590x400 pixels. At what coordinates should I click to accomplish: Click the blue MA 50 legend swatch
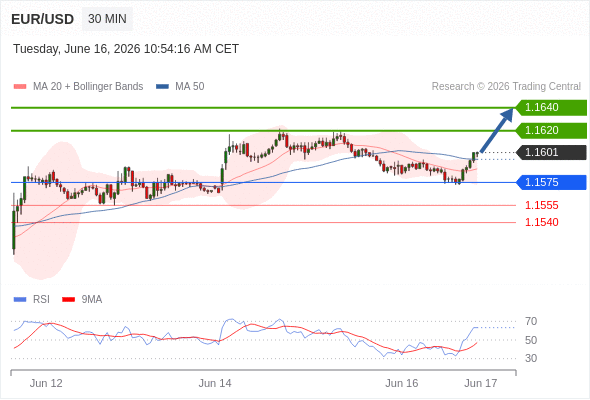(x=162, y=87)
